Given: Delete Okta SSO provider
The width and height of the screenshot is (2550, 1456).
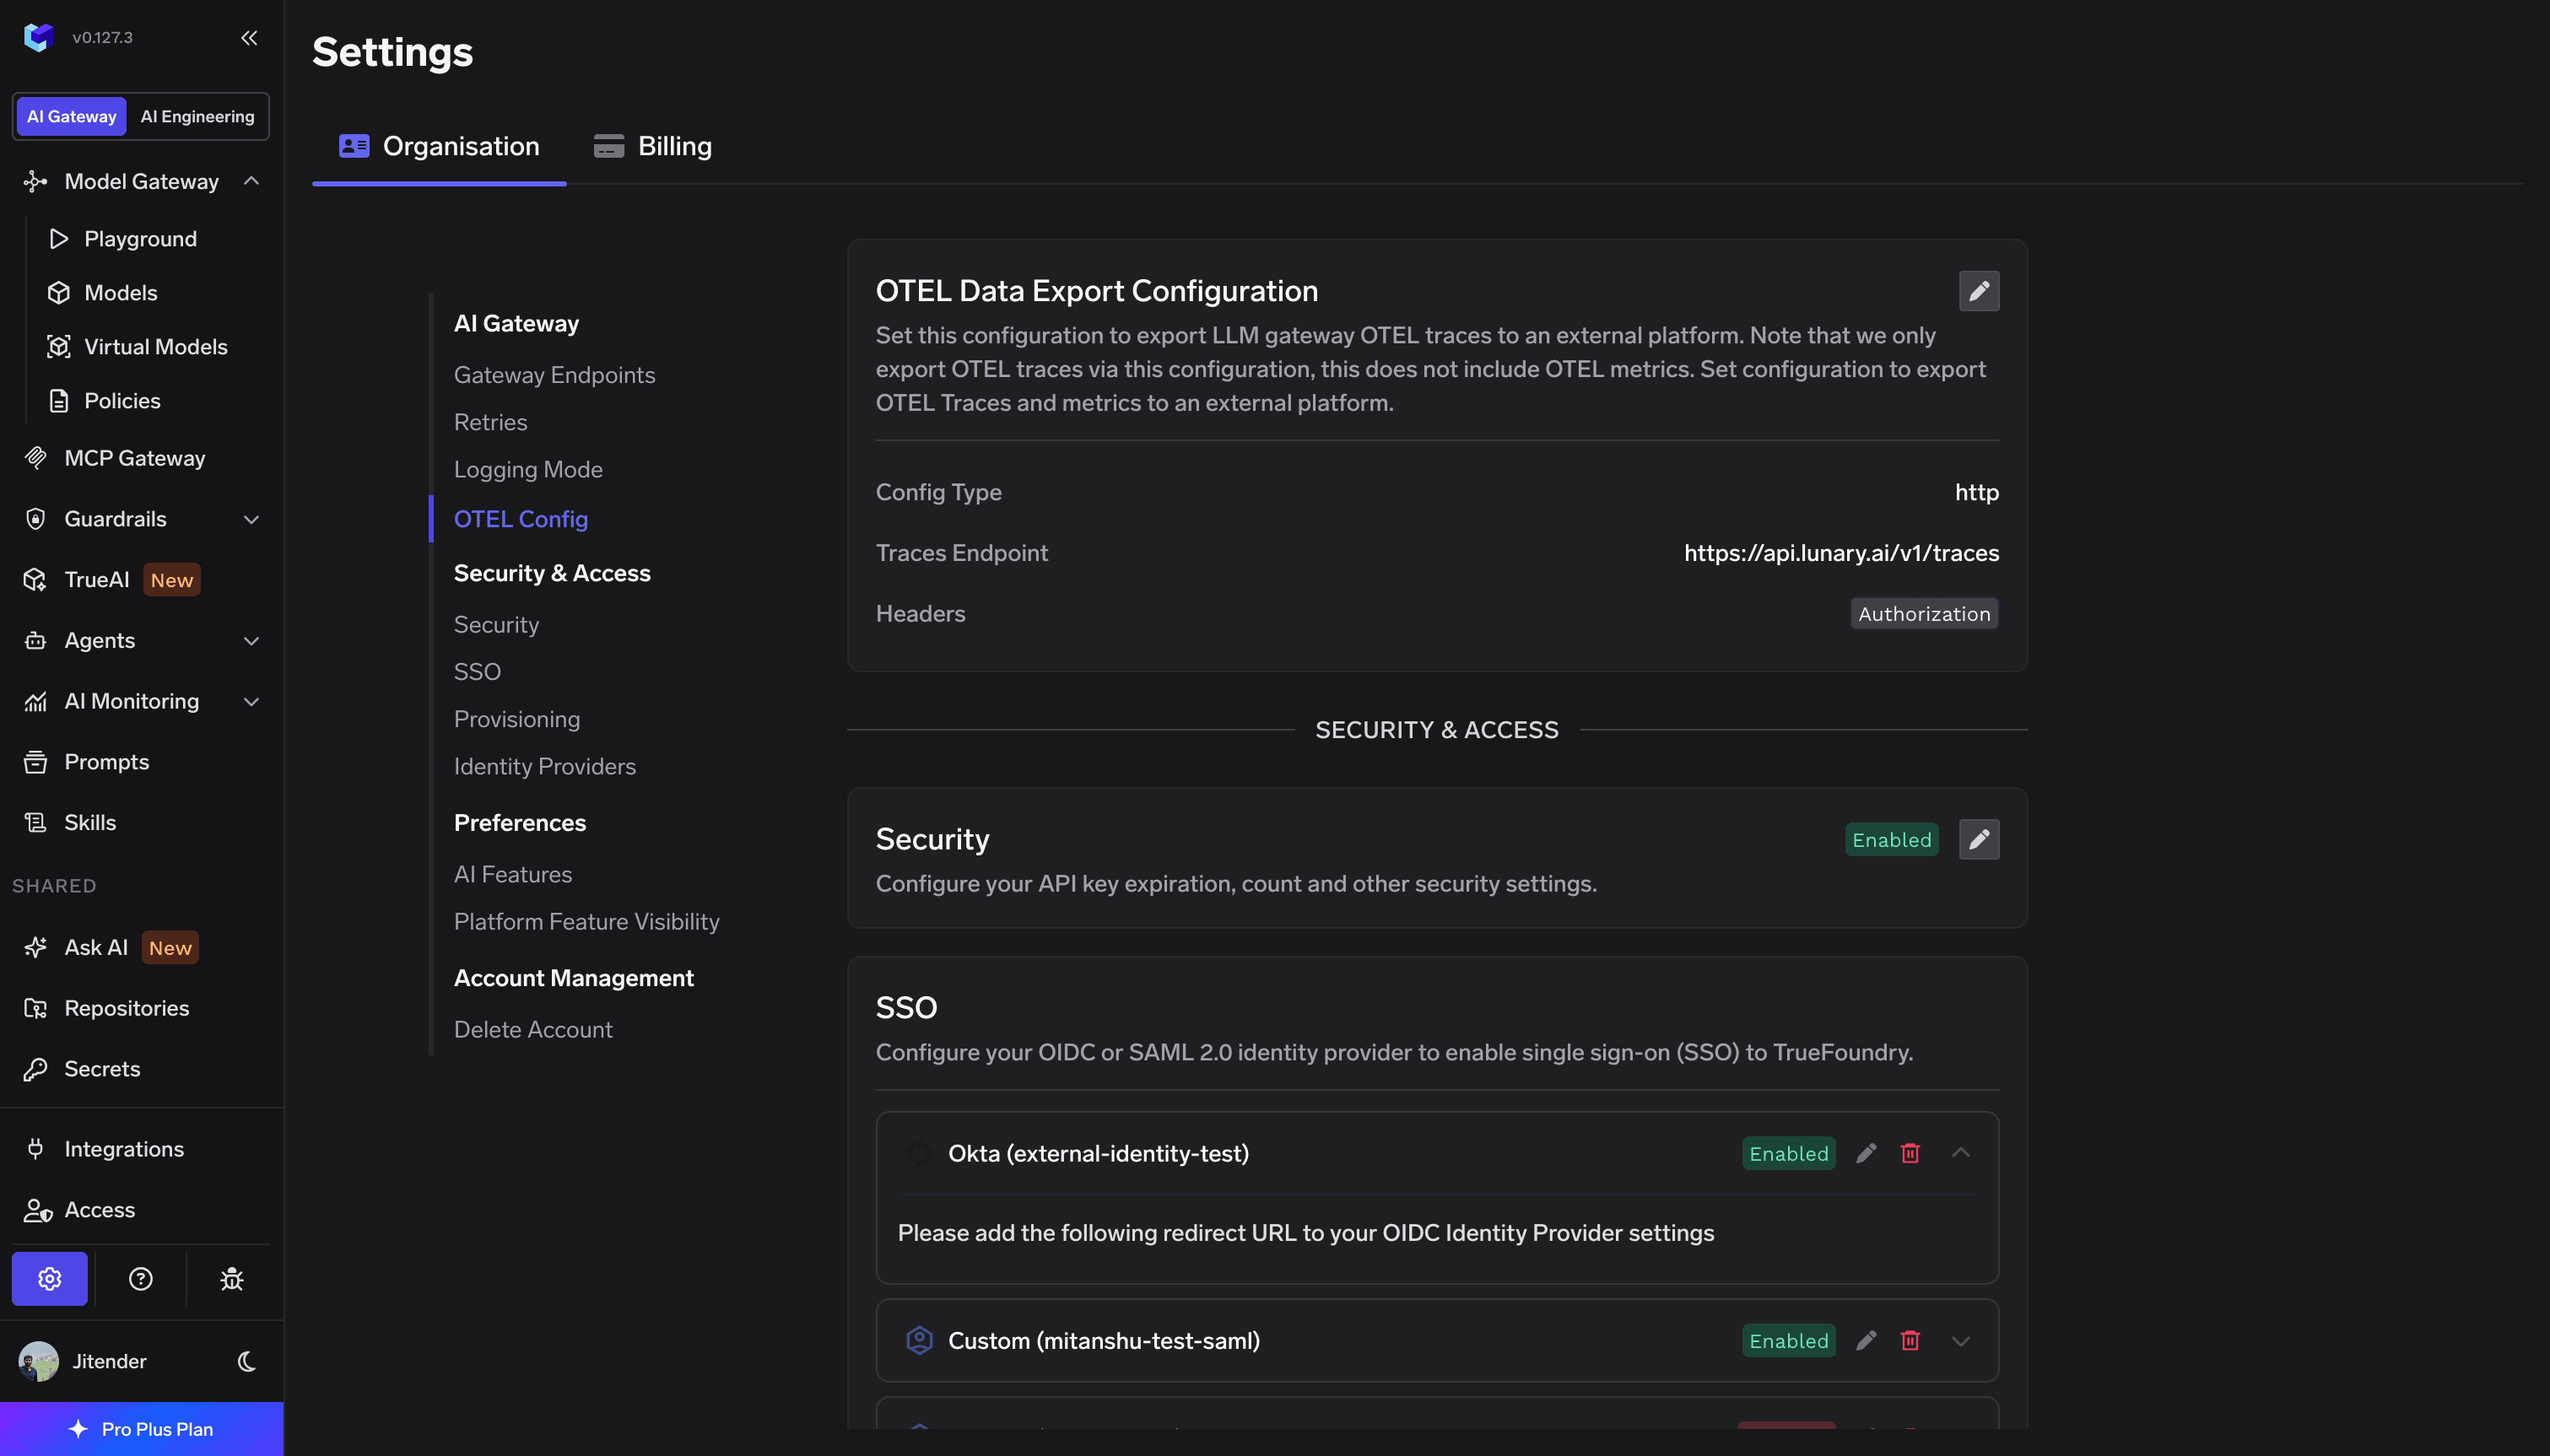Looking at the screenshot, I should click(x=1910, y=1153).
